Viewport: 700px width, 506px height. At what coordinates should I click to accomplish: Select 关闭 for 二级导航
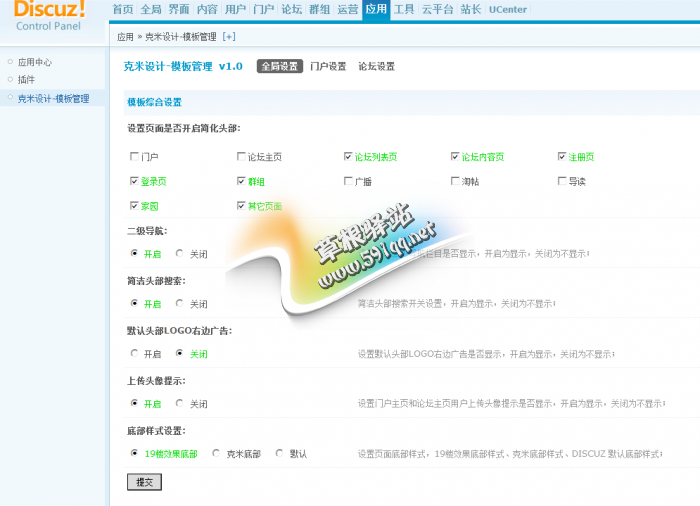(180, 254)
